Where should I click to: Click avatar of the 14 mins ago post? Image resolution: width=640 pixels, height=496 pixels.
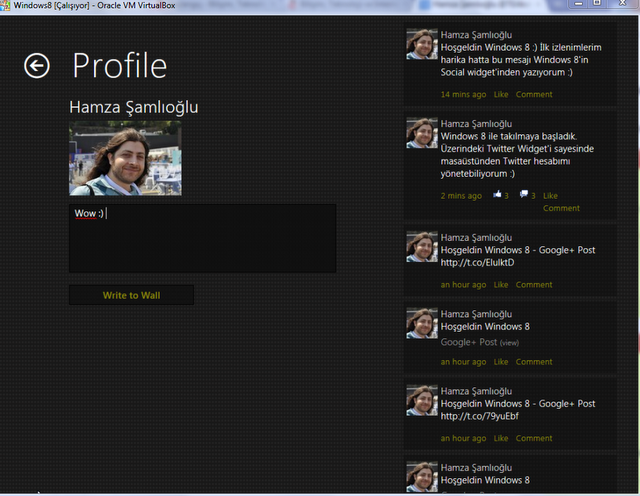(x=422, y=44)
